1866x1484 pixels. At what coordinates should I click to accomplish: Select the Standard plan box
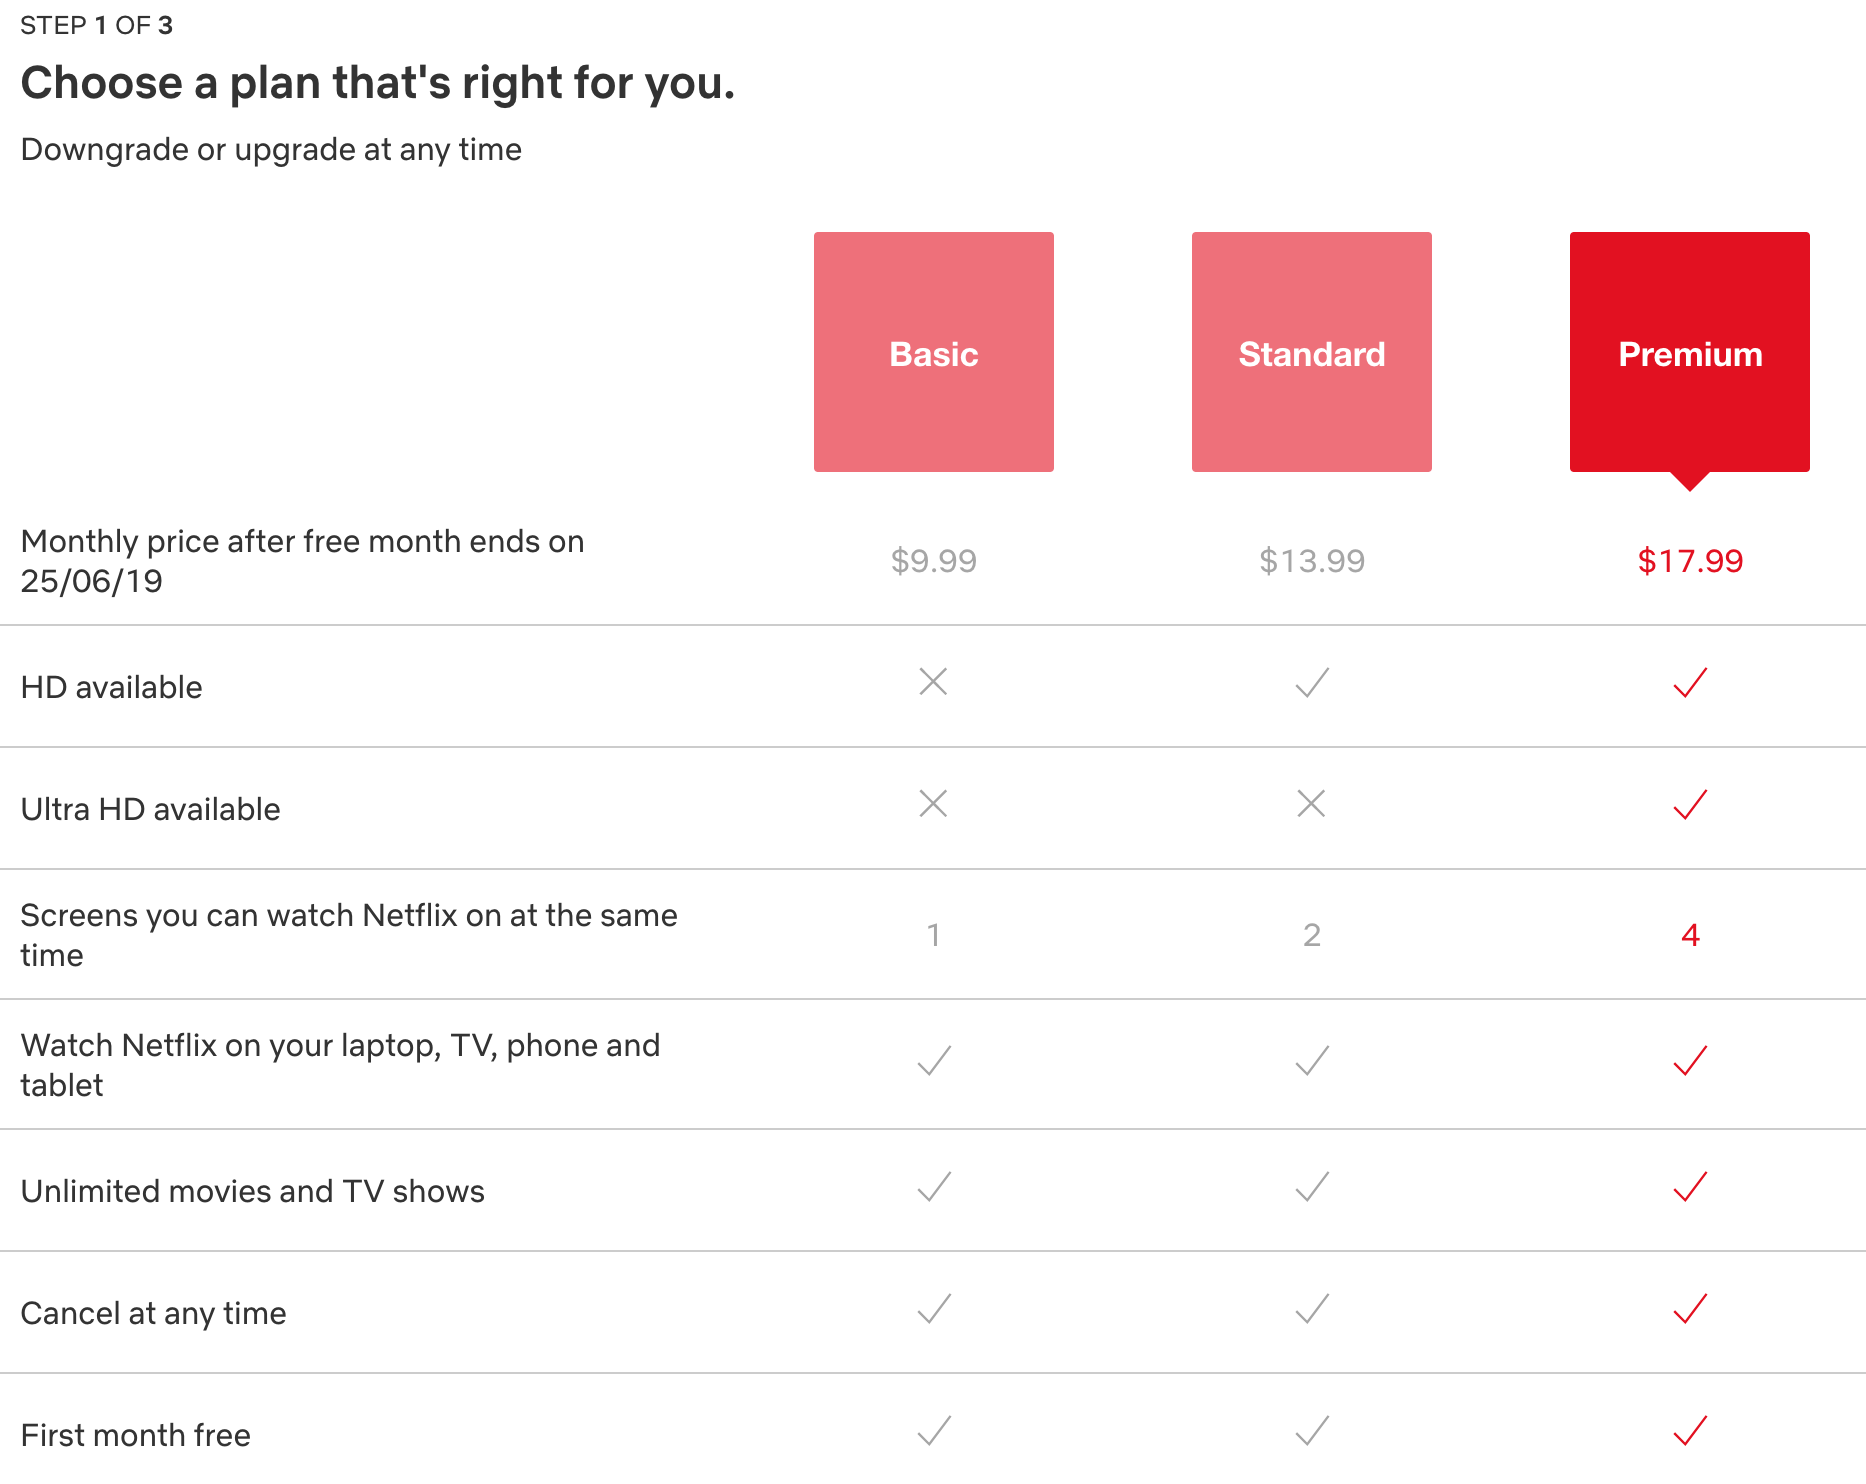pos(1311,352)
